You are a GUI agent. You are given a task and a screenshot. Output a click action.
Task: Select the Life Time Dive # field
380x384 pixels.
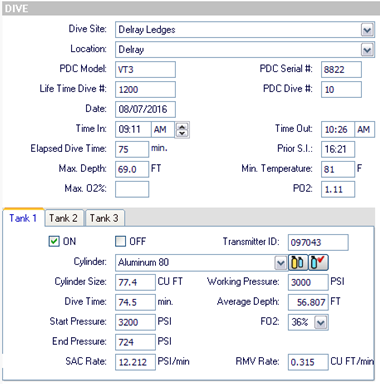[145, 89]
